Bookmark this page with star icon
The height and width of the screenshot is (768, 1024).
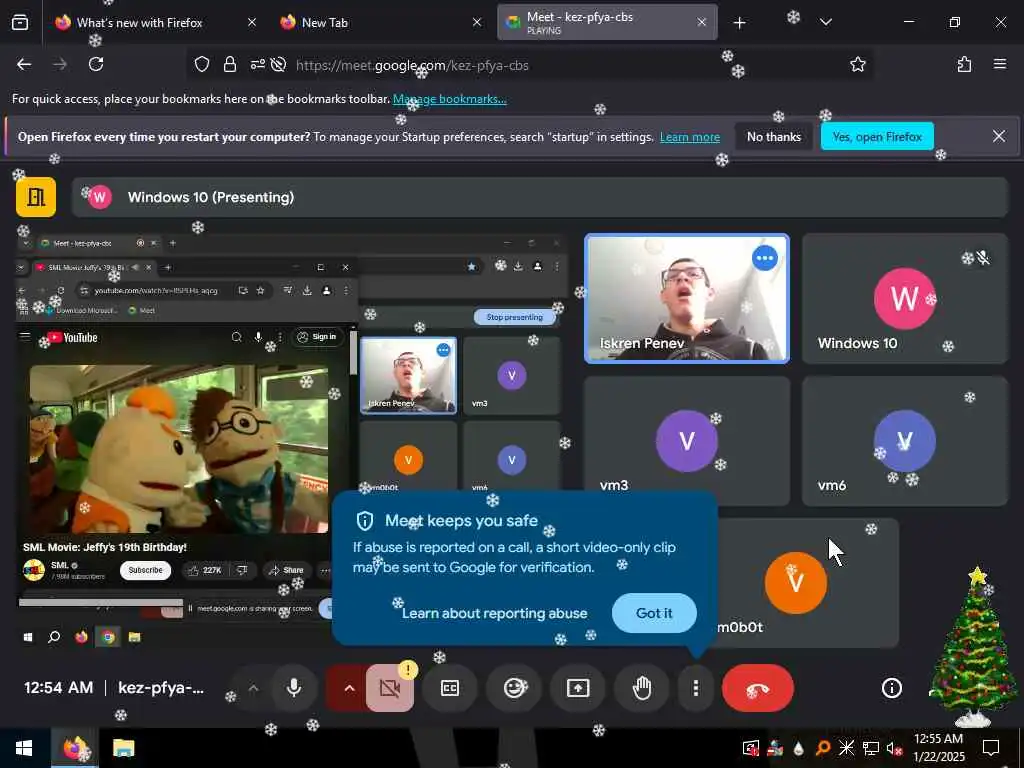click(x=857, y=64)
